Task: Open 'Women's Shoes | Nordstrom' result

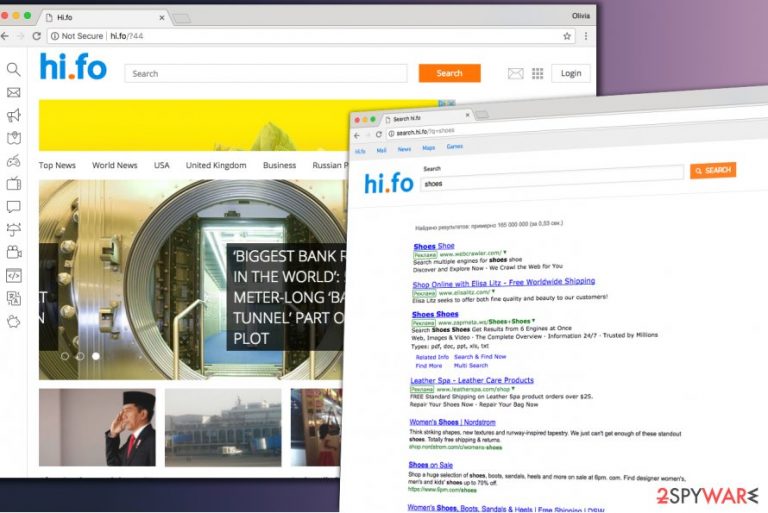Action: pyautogui.click(x=452, y=422)
